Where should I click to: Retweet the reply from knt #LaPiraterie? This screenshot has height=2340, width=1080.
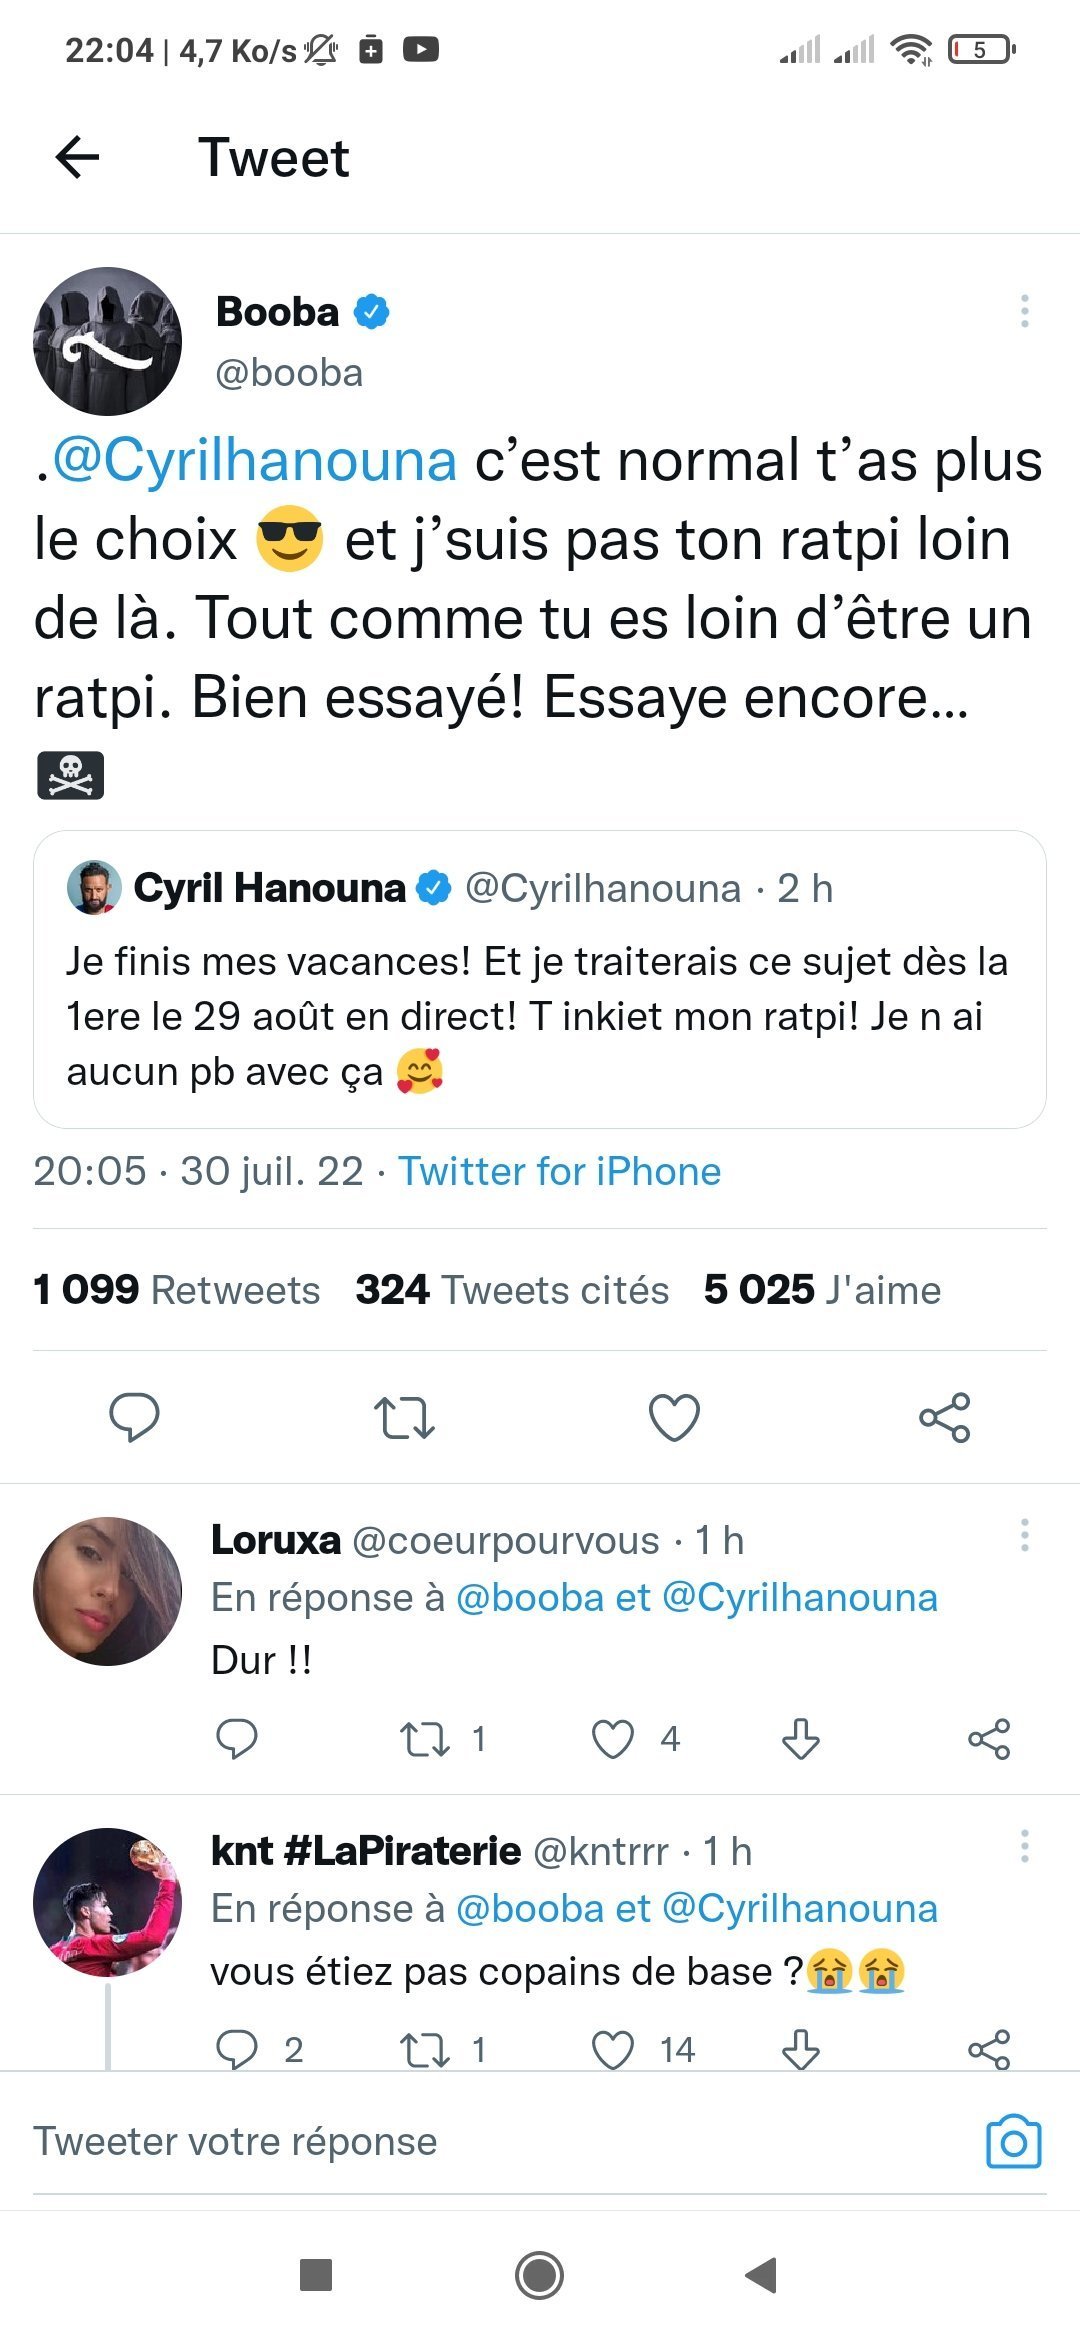(x=425, y=2050)
